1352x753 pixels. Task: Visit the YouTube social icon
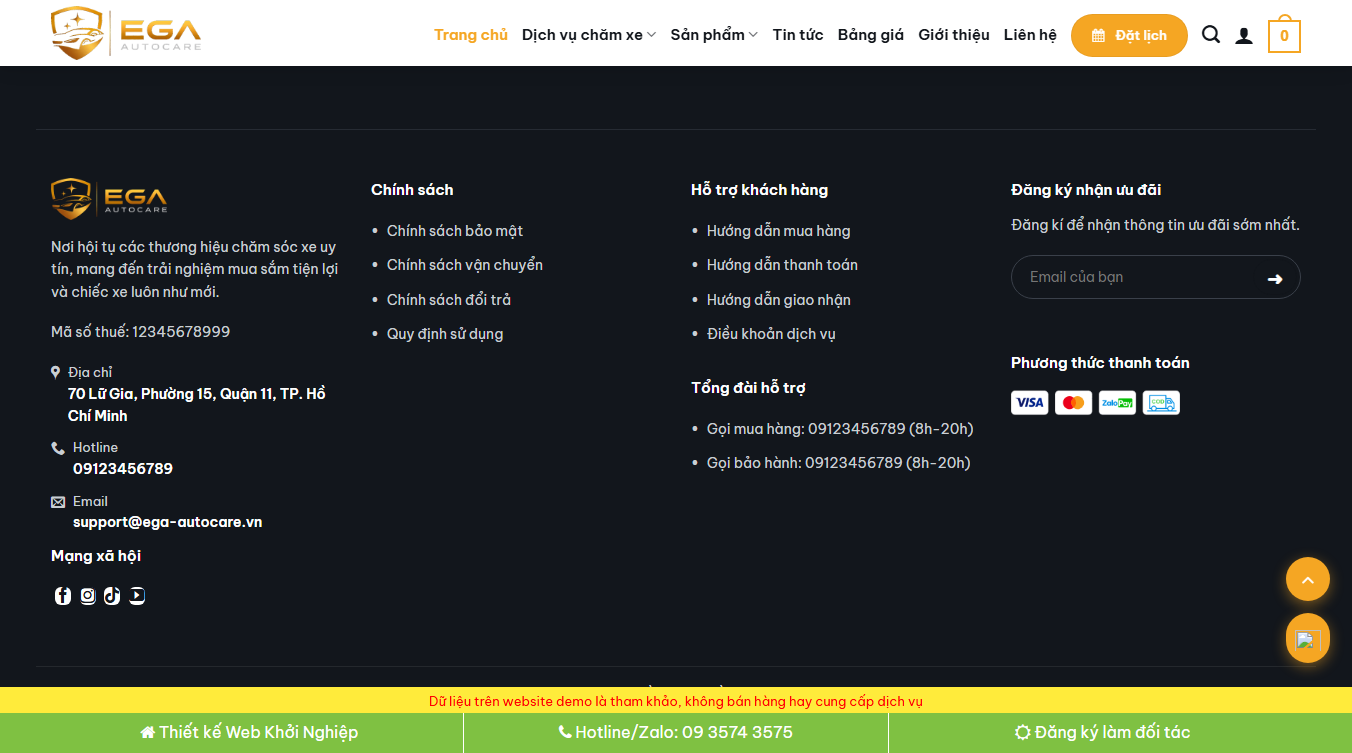137,596
